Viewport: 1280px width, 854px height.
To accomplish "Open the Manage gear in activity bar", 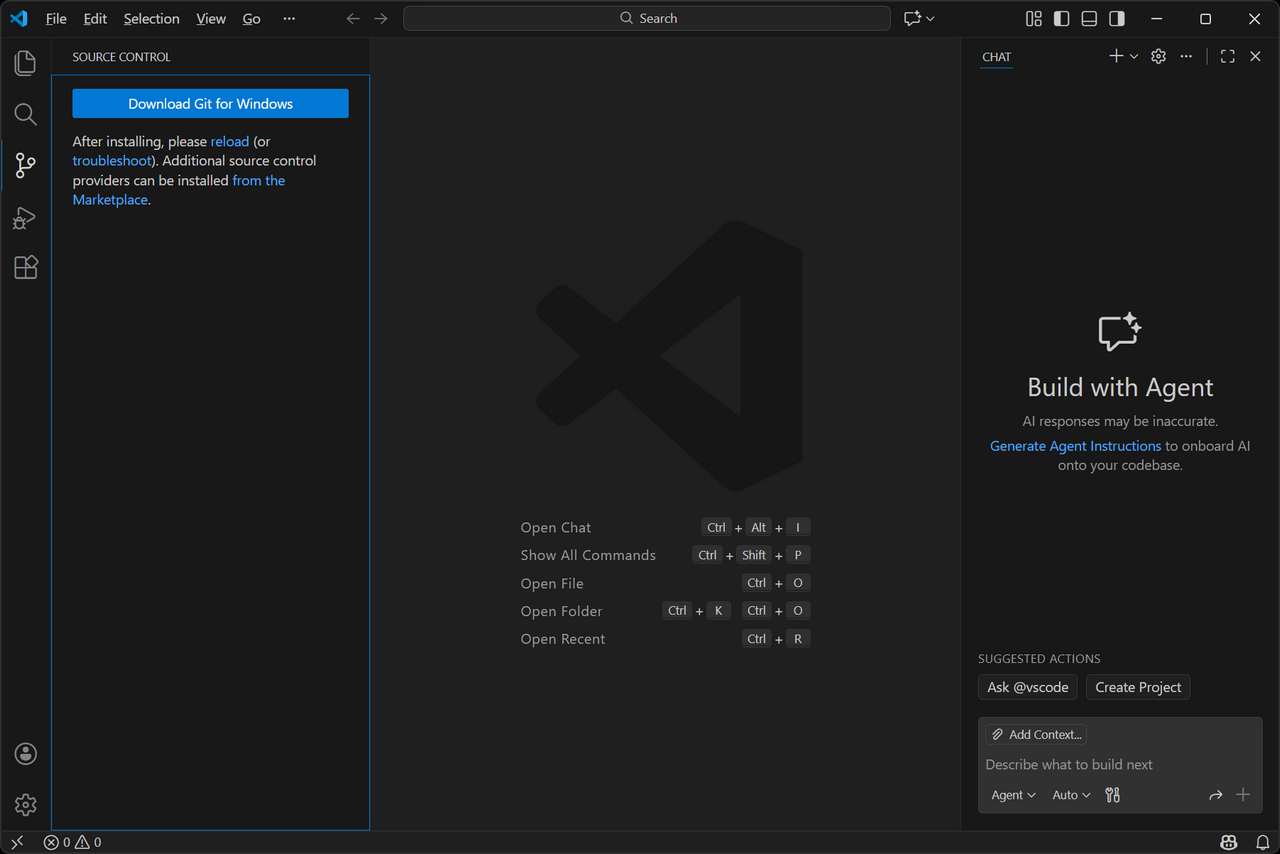I will coord(26,804).
